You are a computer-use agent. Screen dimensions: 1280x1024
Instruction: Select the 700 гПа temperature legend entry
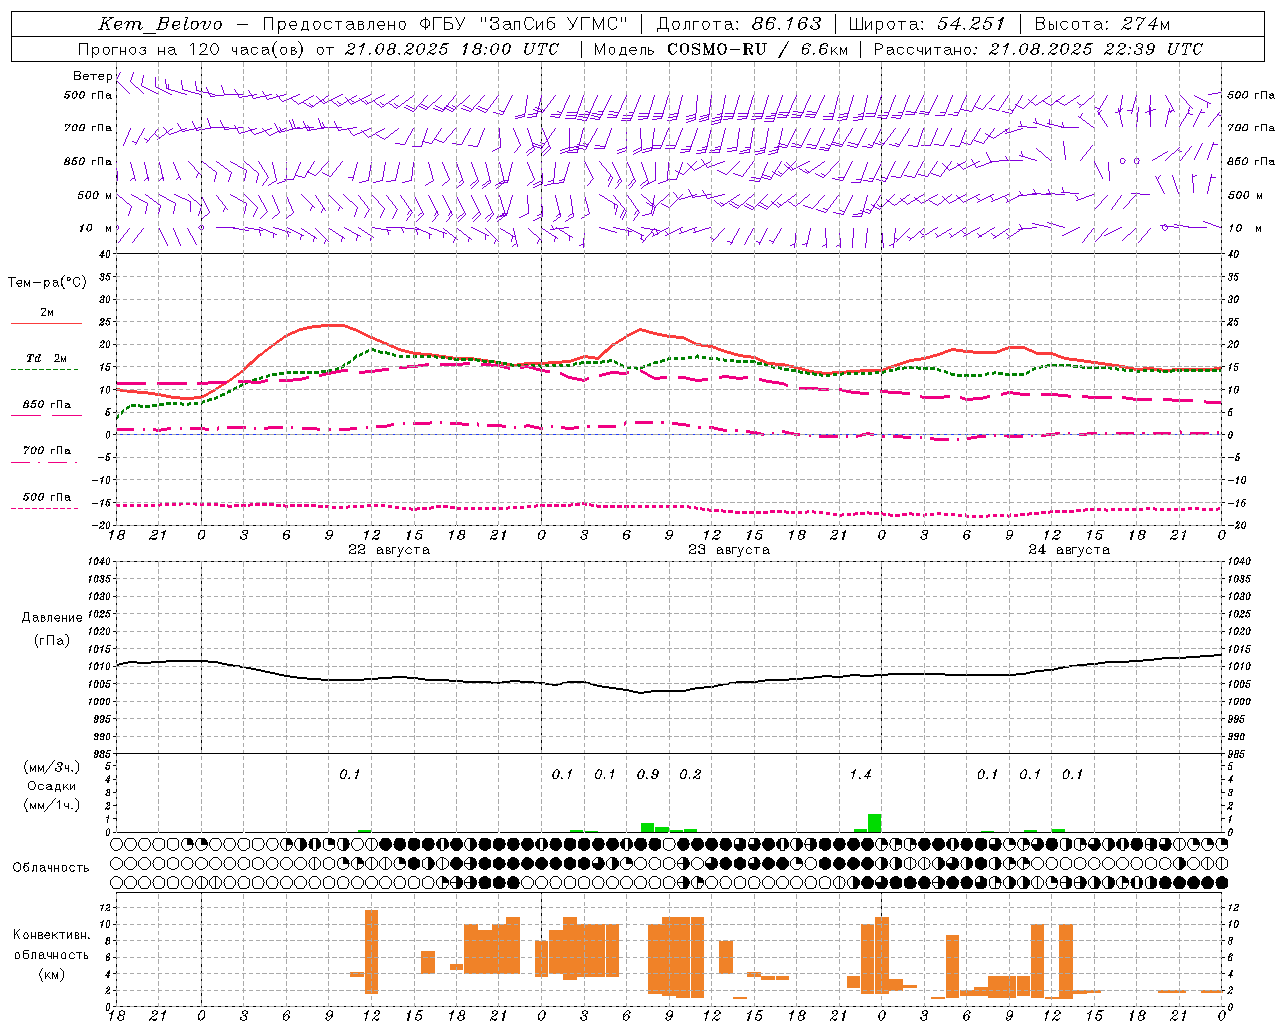[x=46, y=451]
